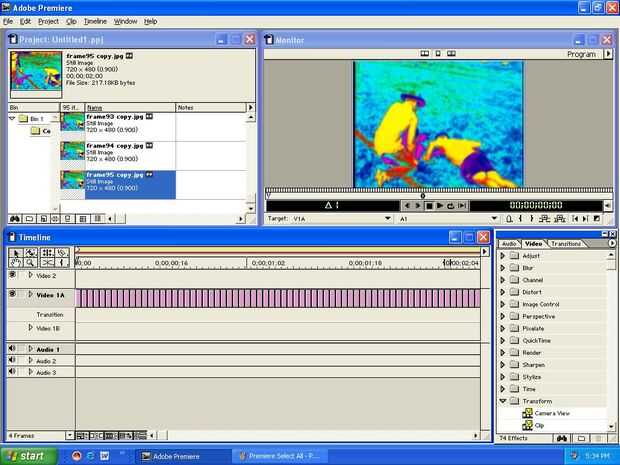Switch Project window to List View
This screenshot has width=620, height=465.
(97, 219)
